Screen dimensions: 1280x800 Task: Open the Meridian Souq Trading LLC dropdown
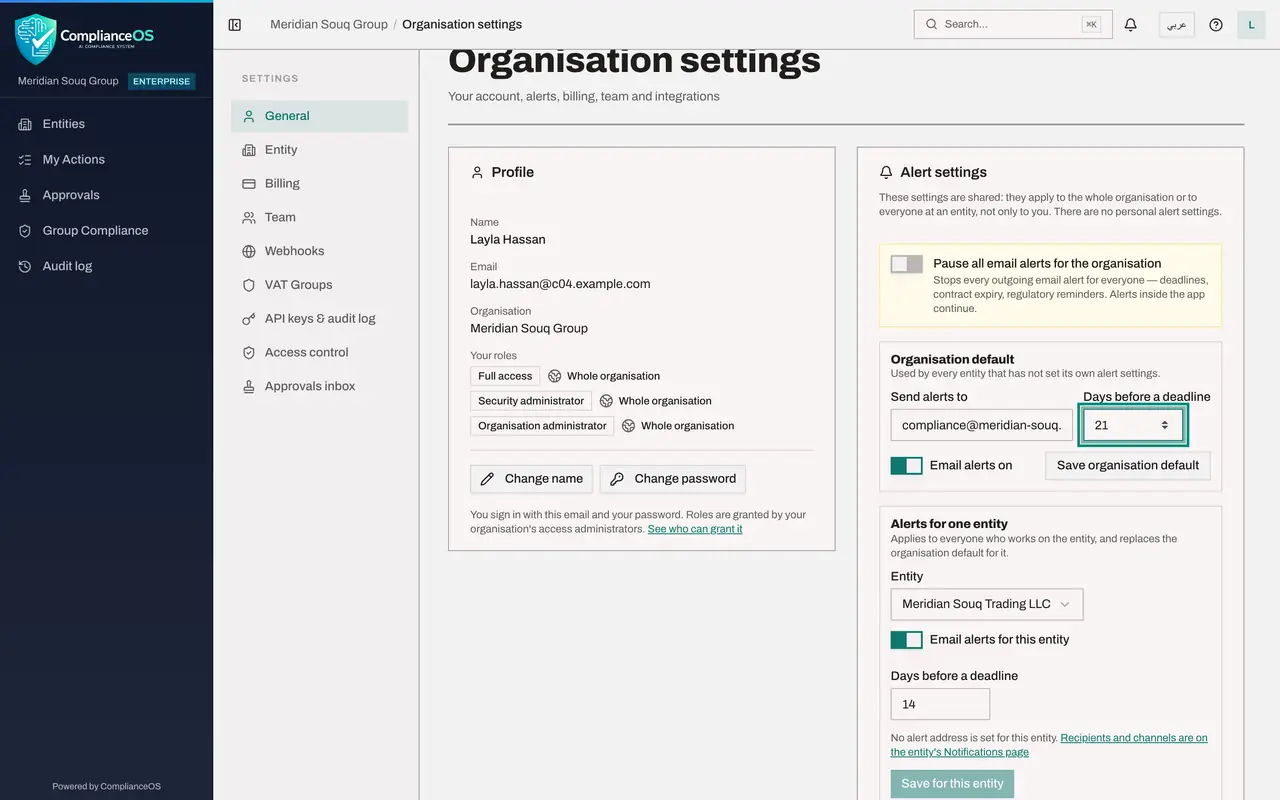[x=987, y=604]
